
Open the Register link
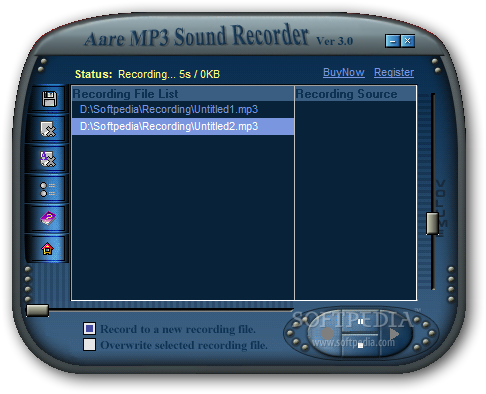point(394,72)
